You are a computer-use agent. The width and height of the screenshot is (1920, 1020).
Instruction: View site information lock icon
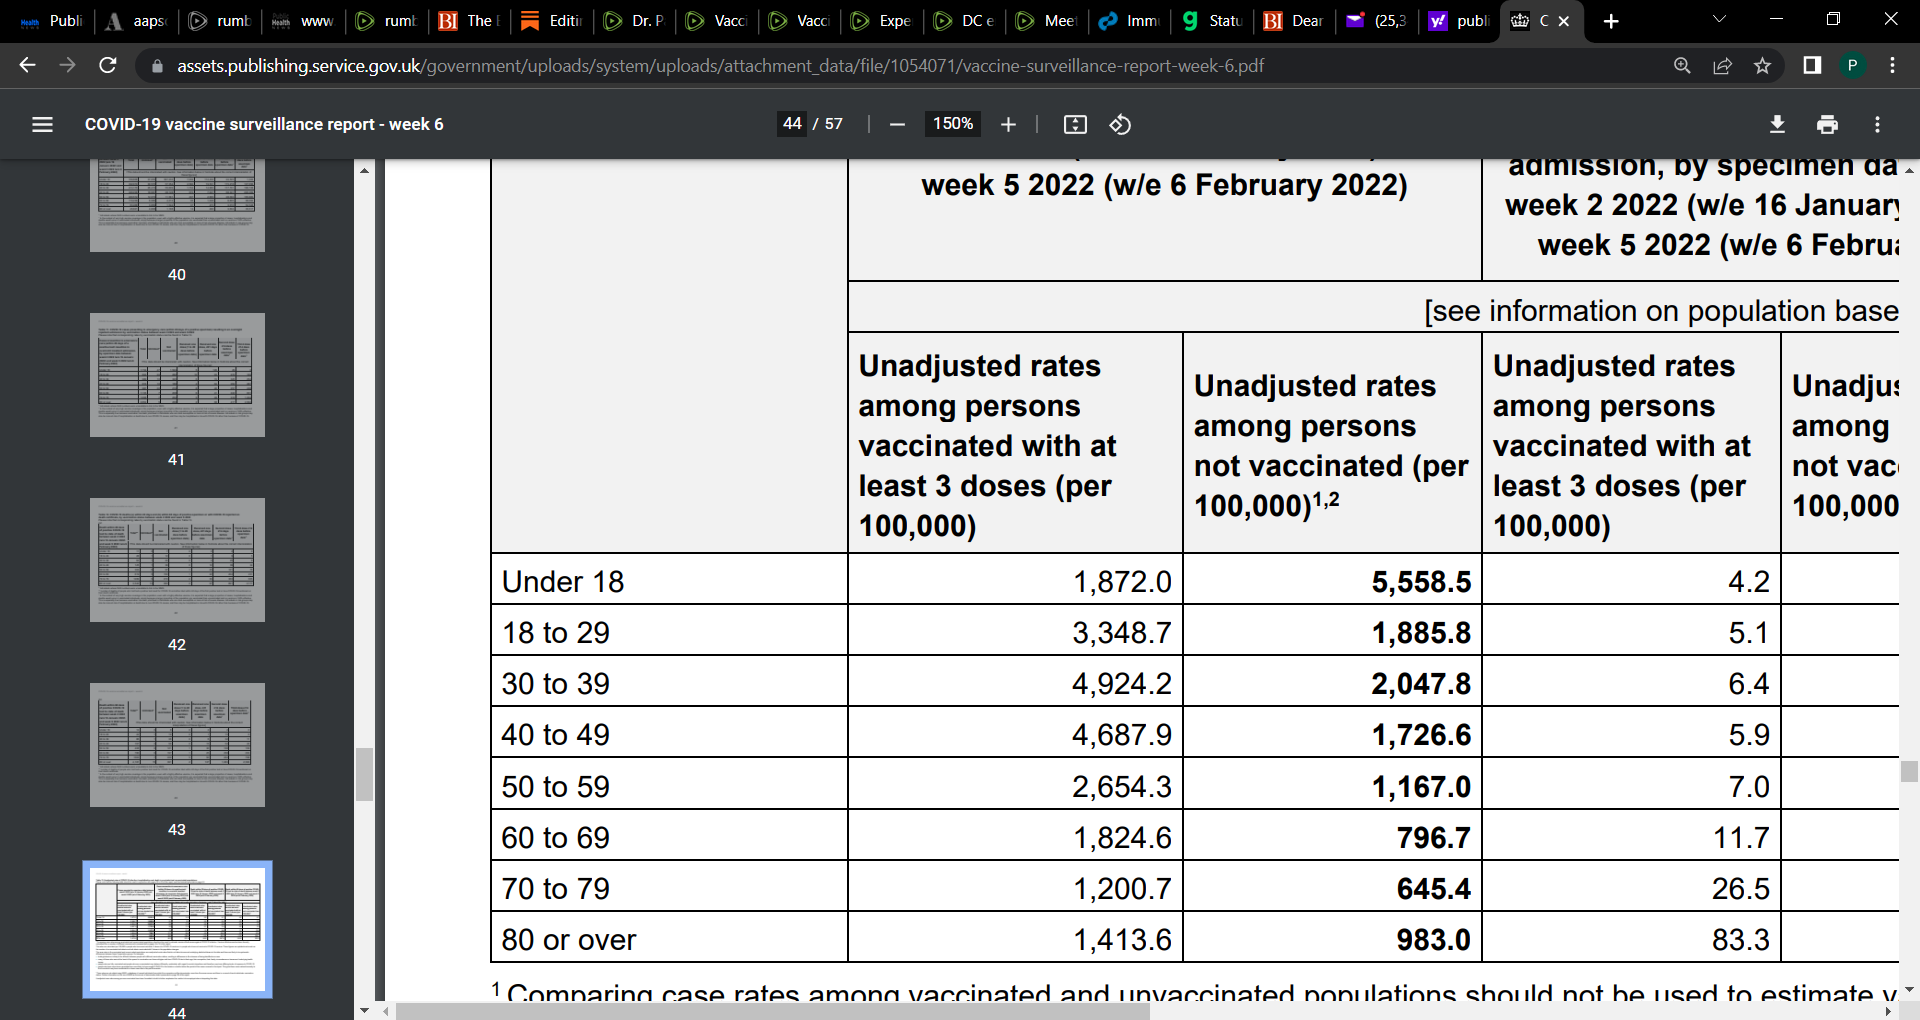click(156, 66)
